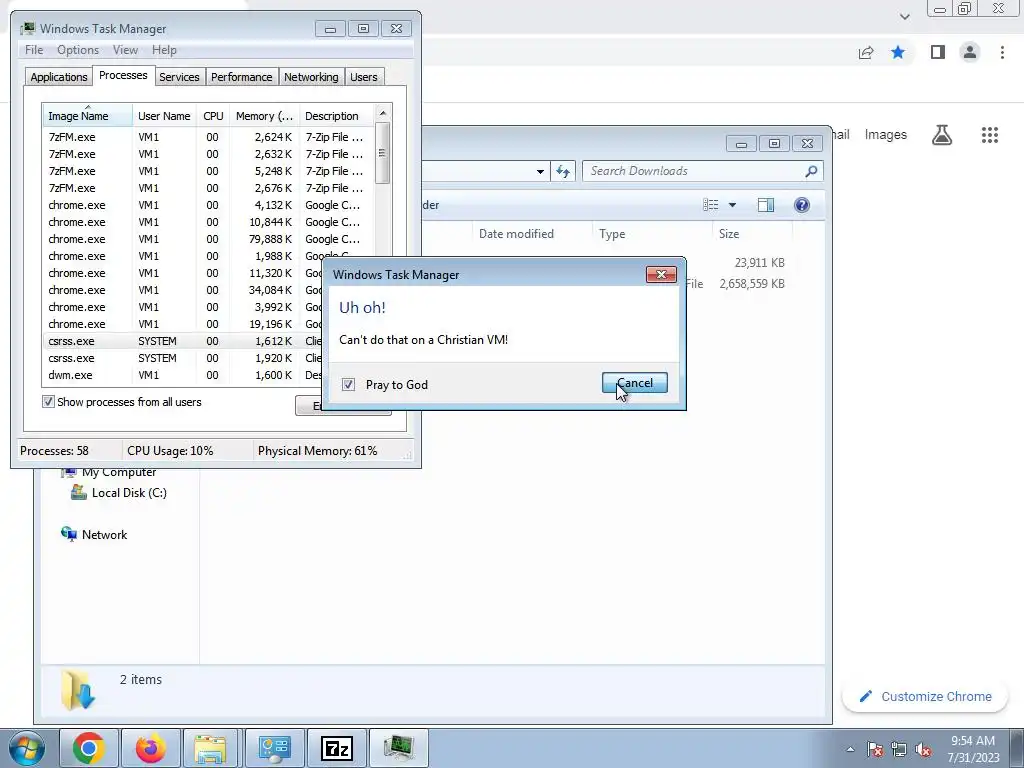Click the process list scroll-up arrow

(383, 113)
